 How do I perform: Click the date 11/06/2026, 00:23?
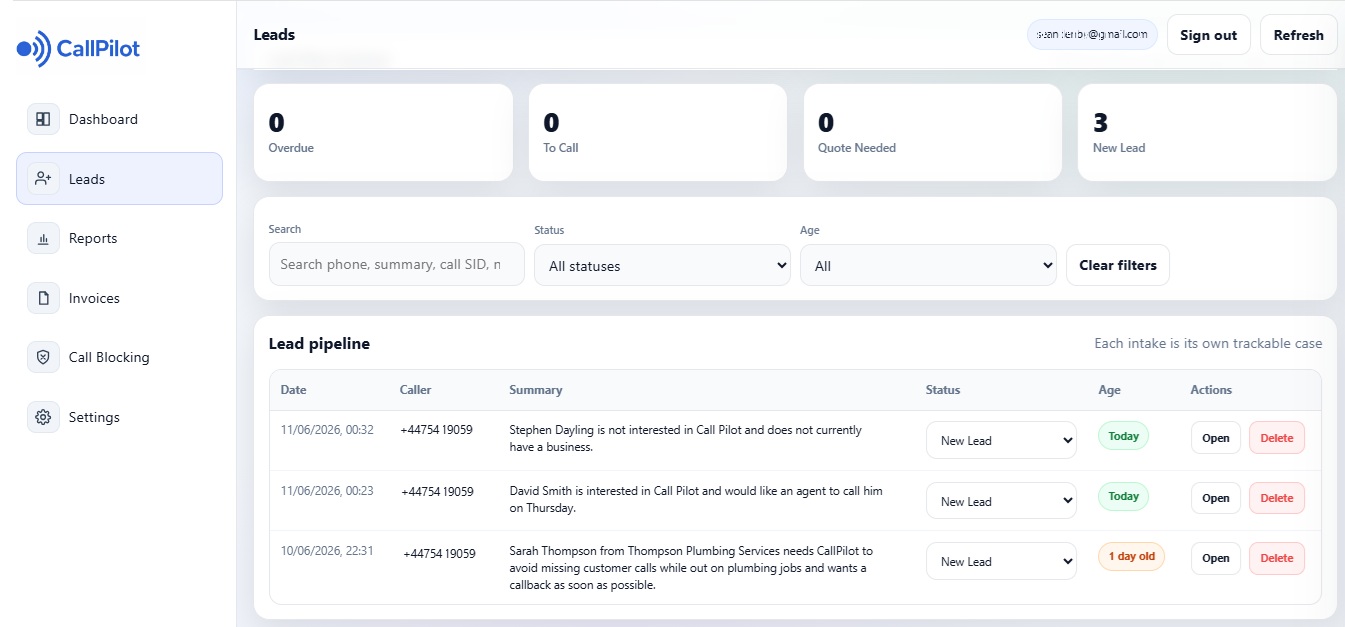(x=327, y=491)
